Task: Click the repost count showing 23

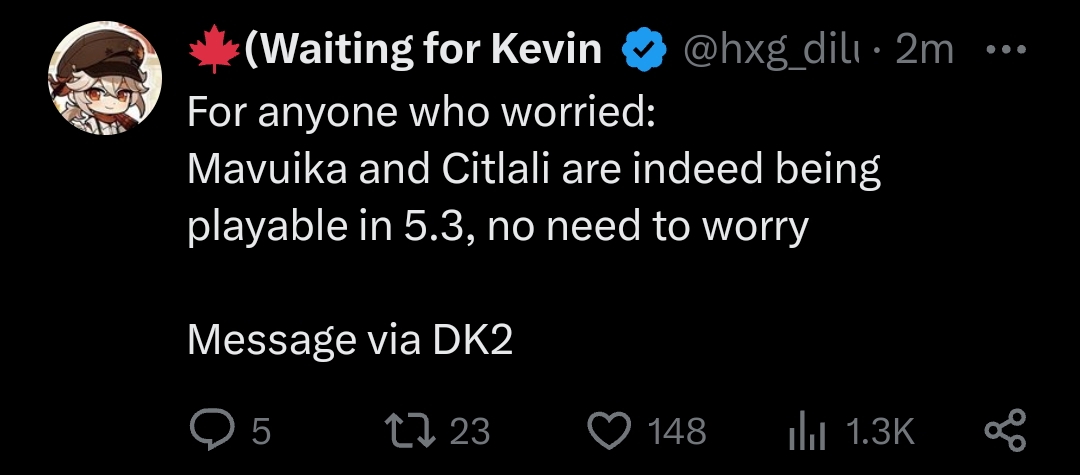Action: pyautogui.click(x=469, y=431)
